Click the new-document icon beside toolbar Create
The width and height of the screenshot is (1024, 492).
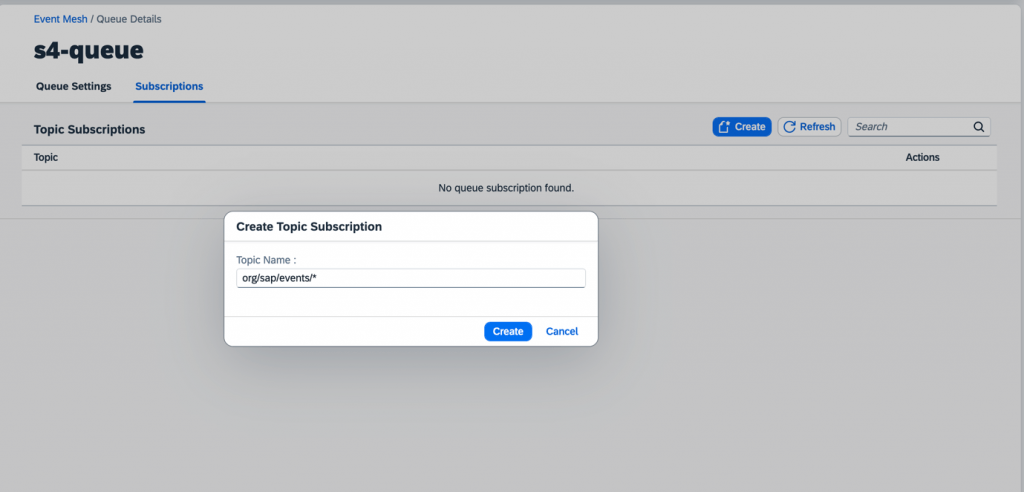point(724,127)
